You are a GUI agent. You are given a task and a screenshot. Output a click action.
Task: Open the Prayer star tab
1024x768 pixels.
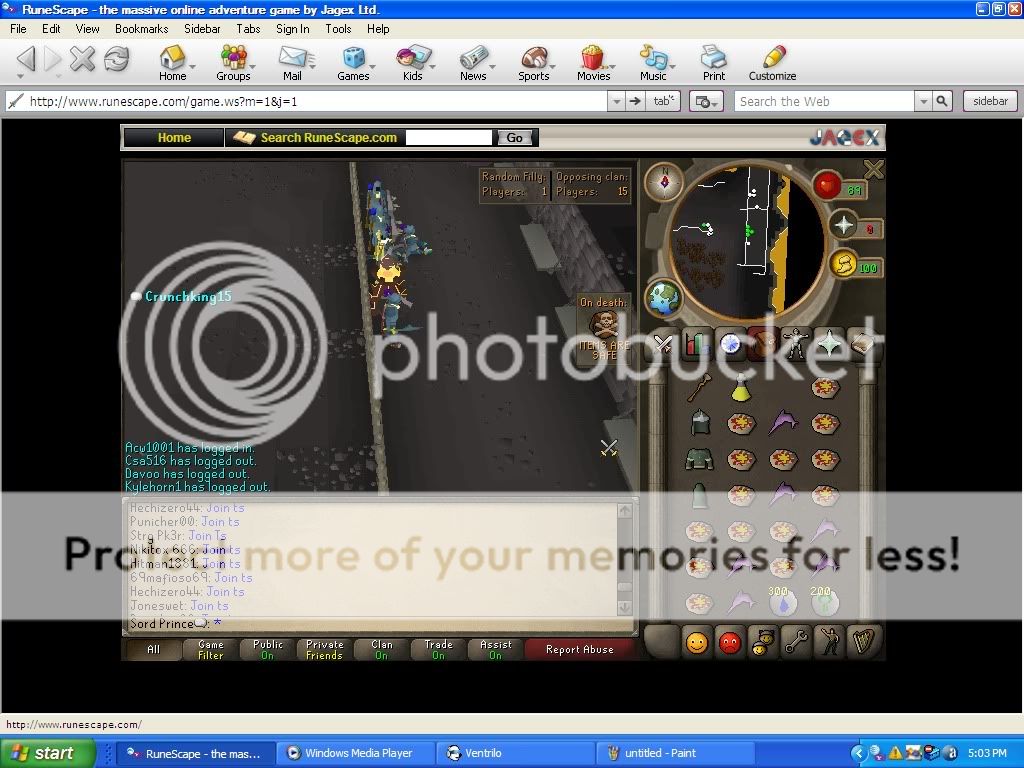[828, 344]
